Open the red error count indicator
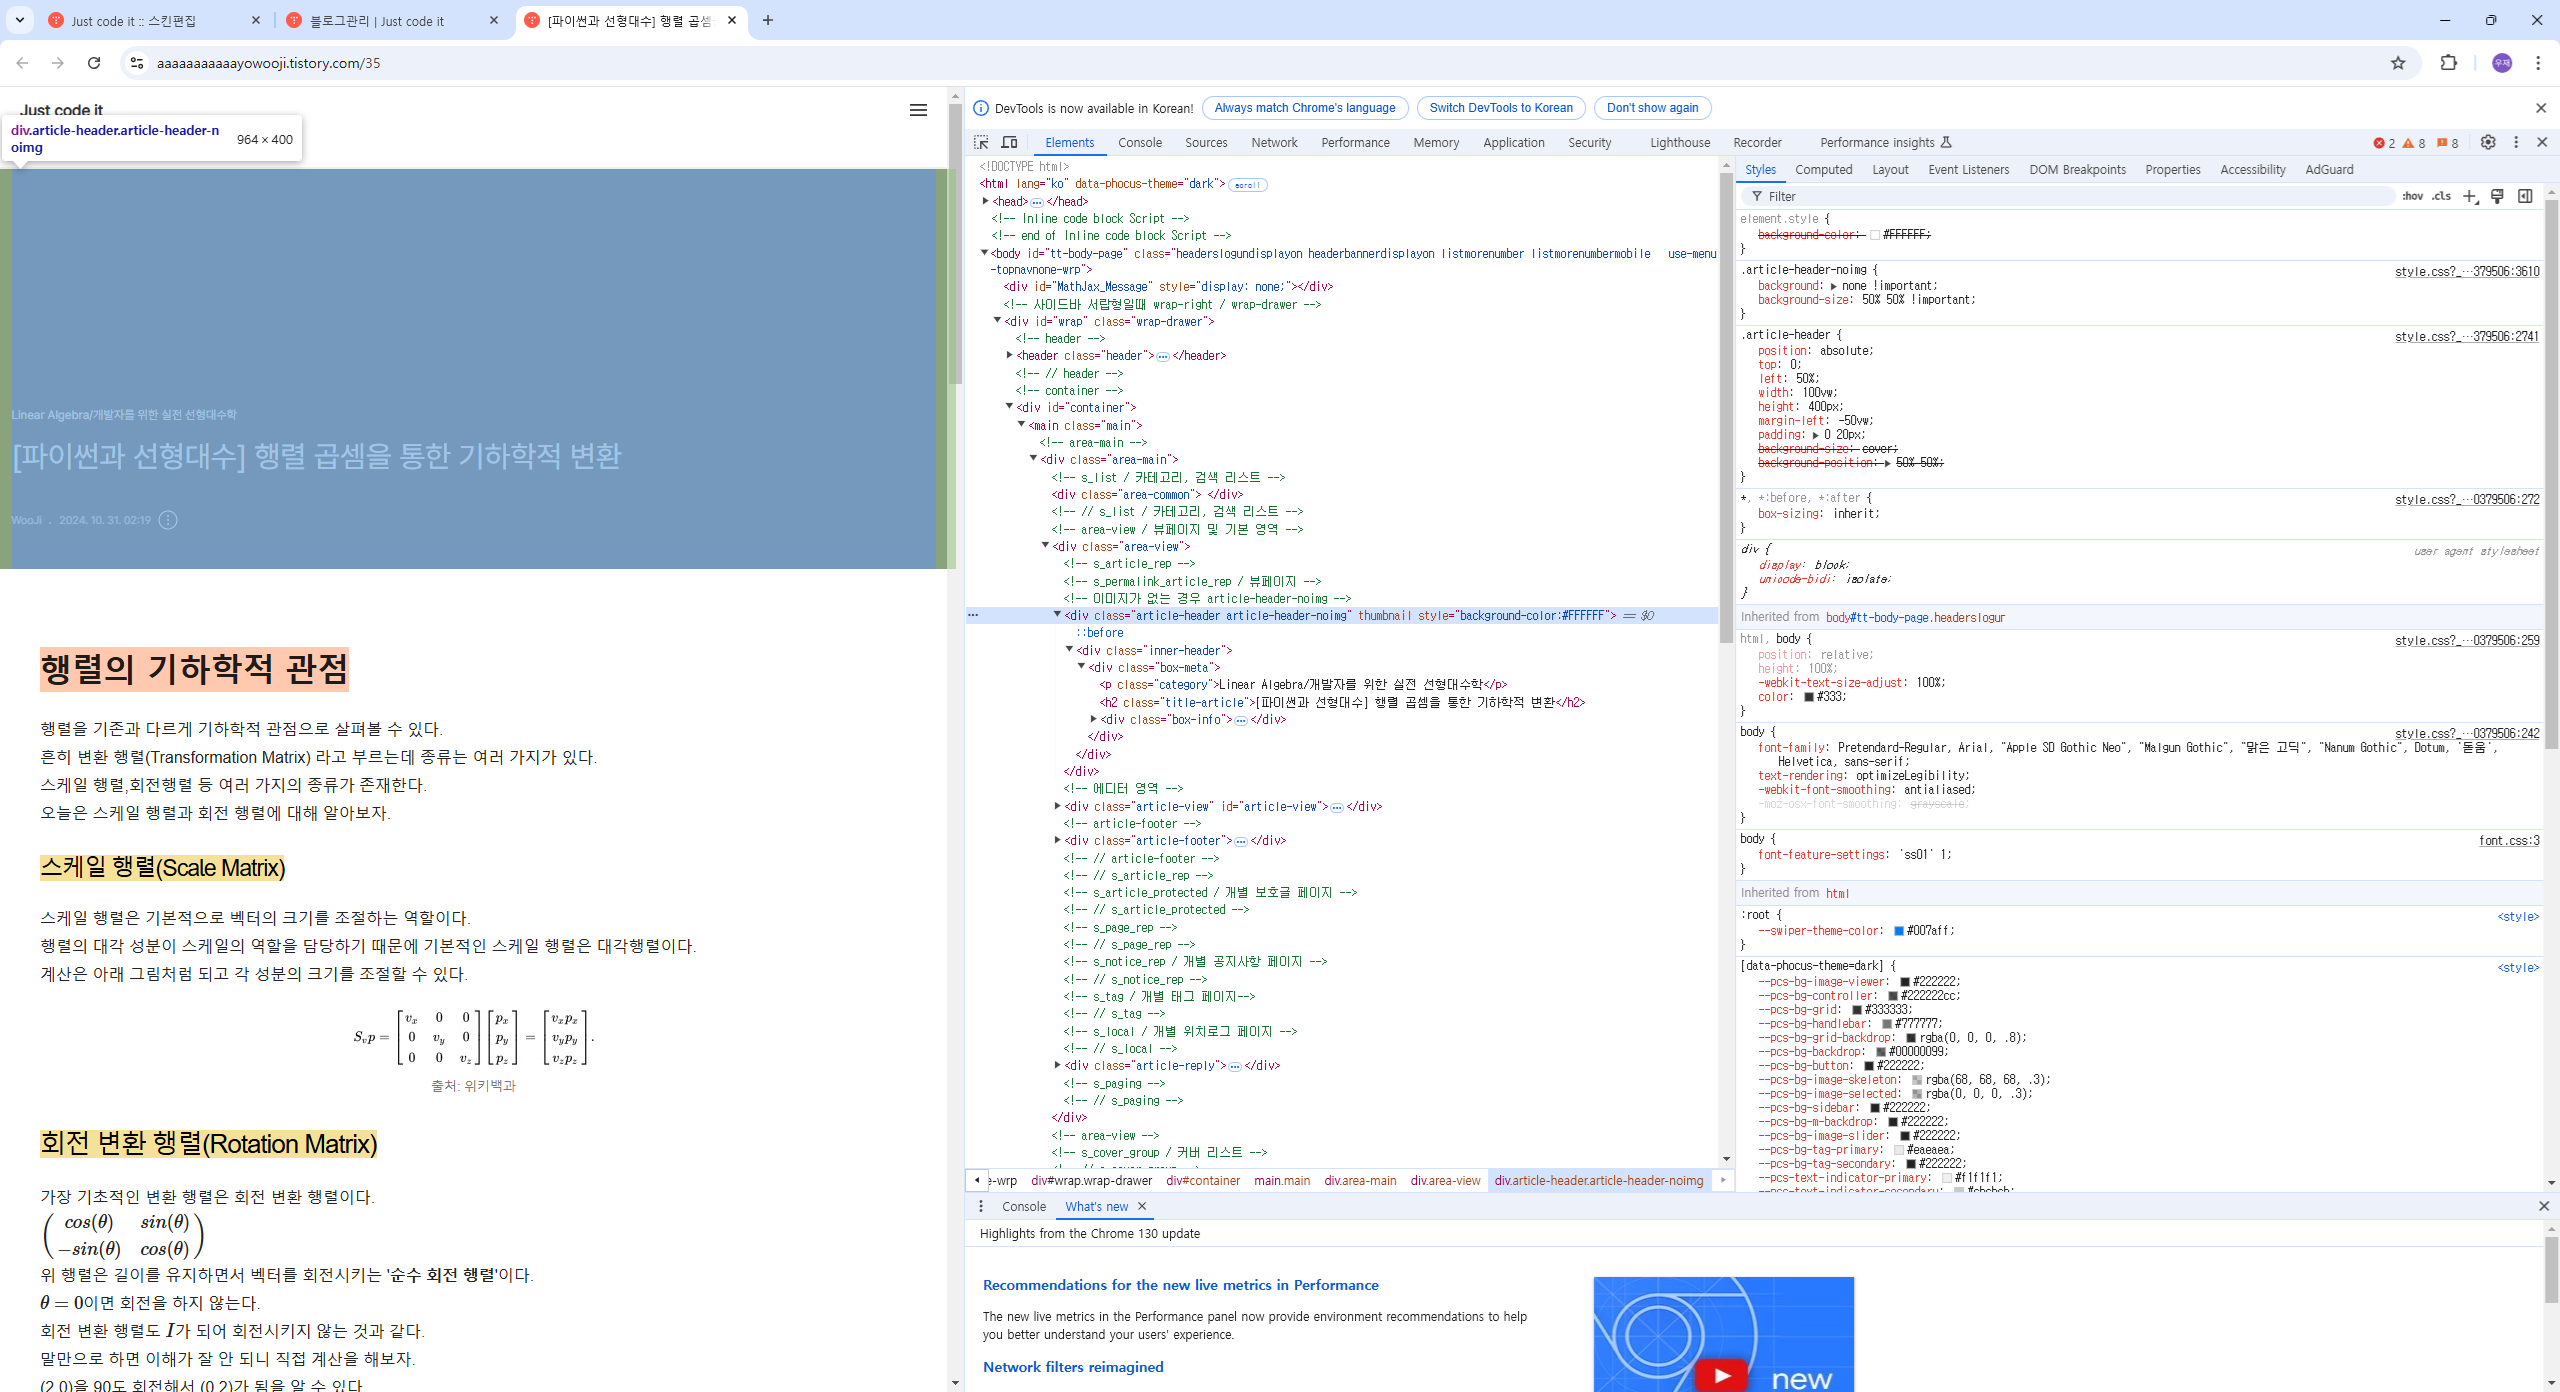The image size is (2560, 1392). [2384, 143]
